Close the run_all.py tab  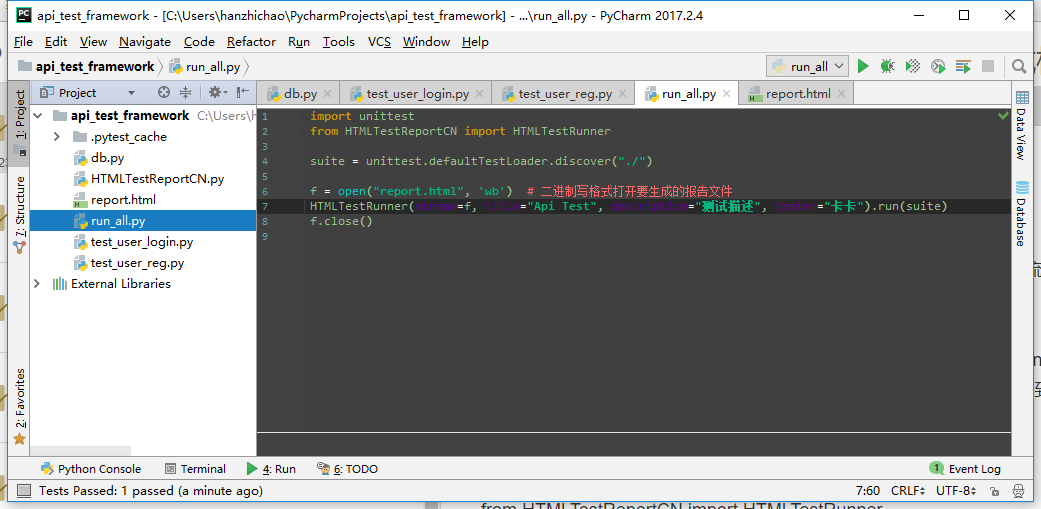(x=727, y=94)
